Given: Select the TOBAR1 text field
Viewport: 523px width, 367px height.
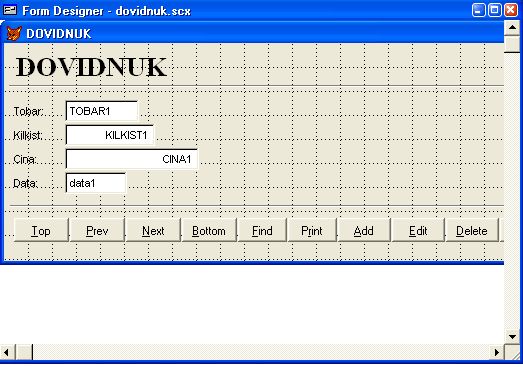Looking at the screenshot, I should pyautogui.click(x=102, y=111).
